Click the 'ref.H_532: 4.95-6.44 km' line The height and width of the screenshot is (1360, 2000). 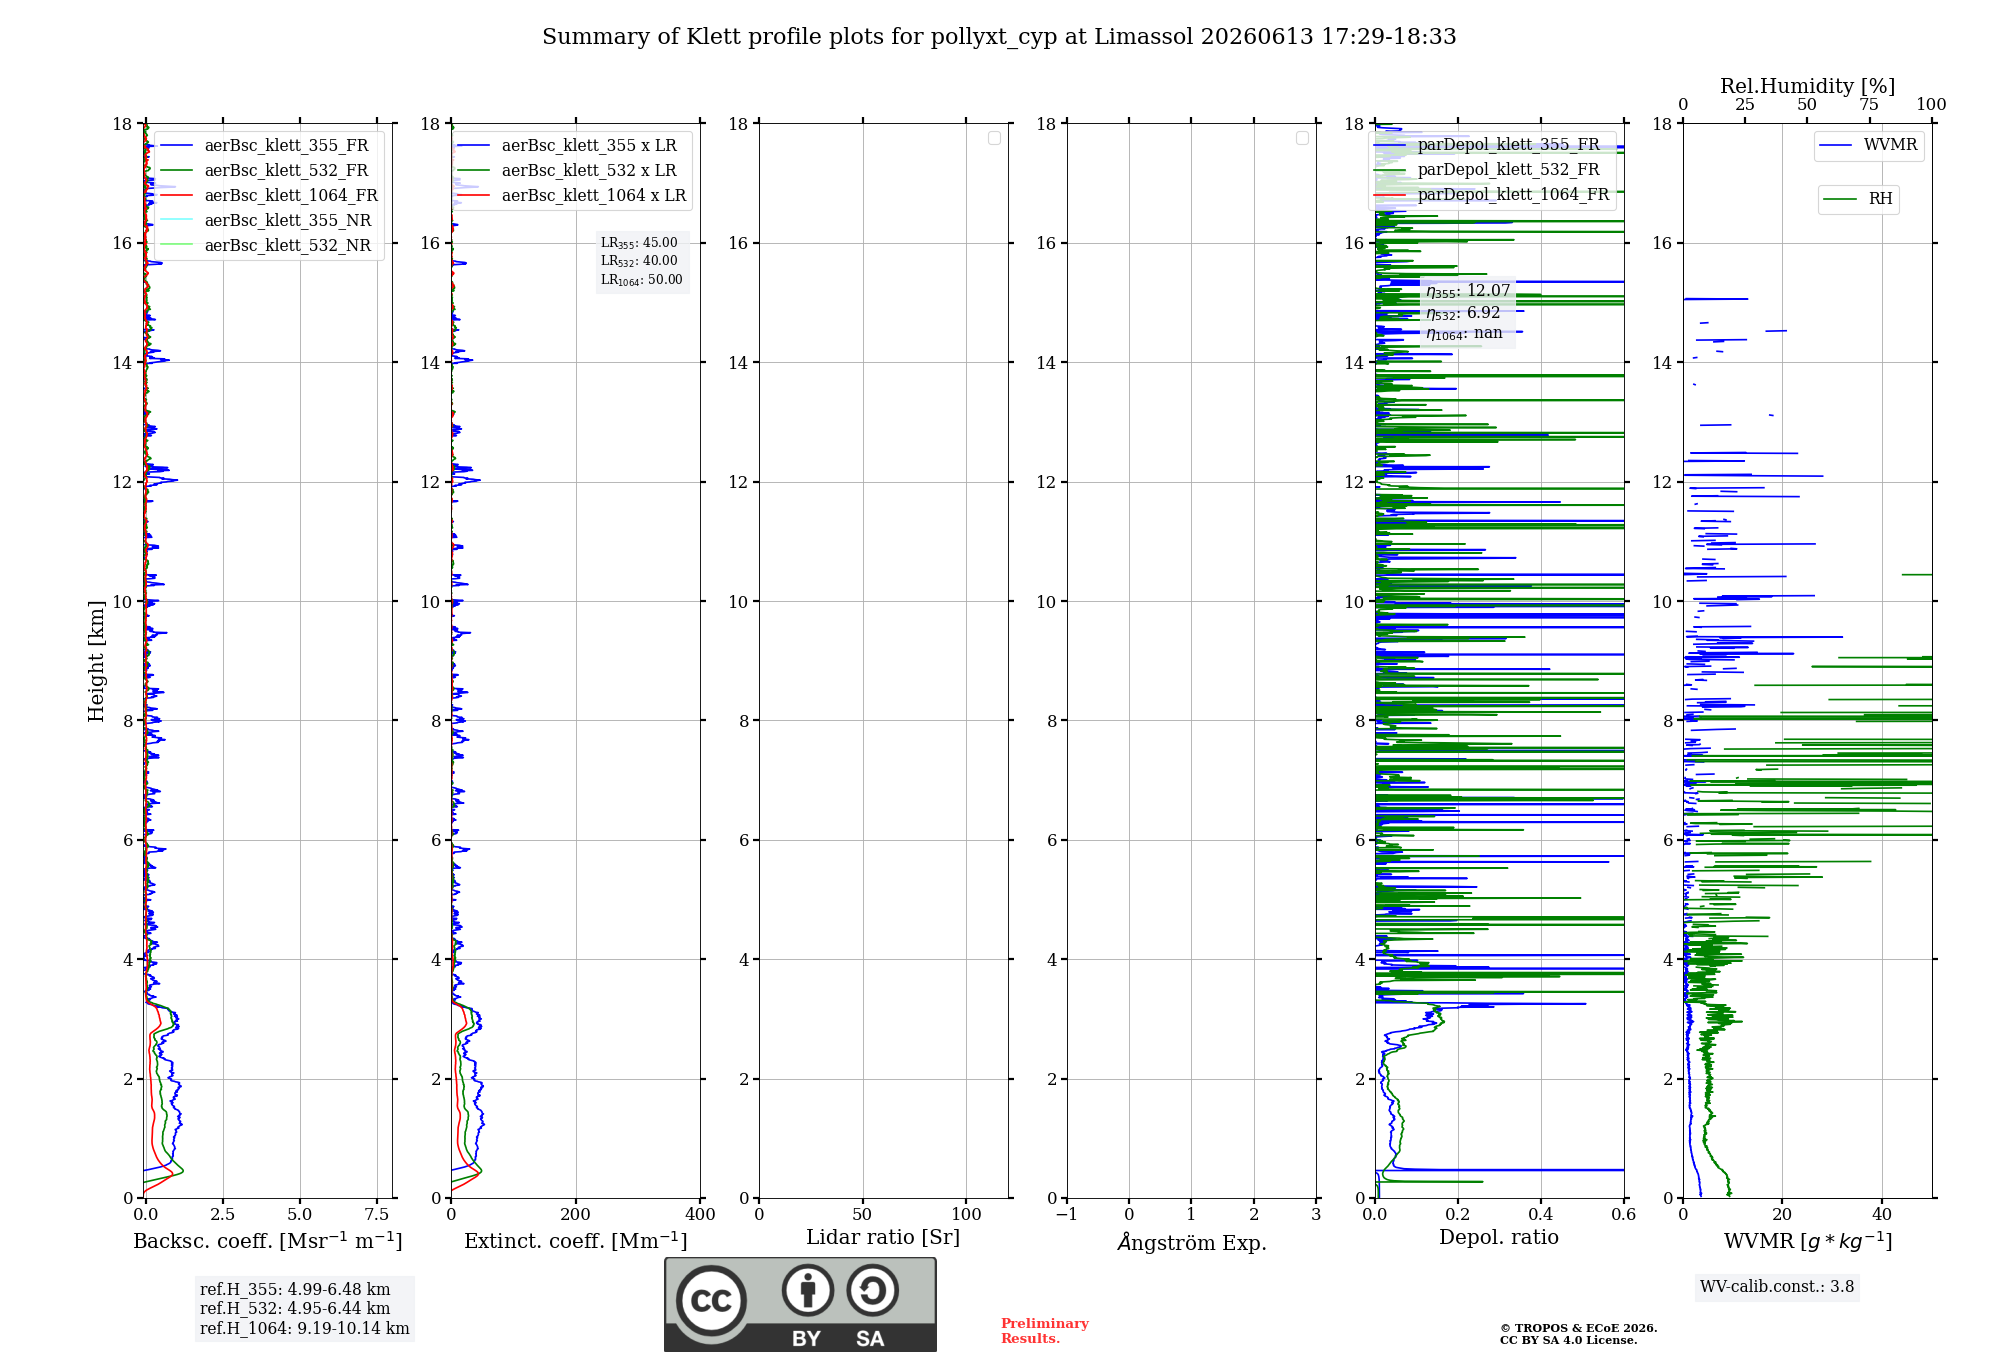[x=295, y=1309]
